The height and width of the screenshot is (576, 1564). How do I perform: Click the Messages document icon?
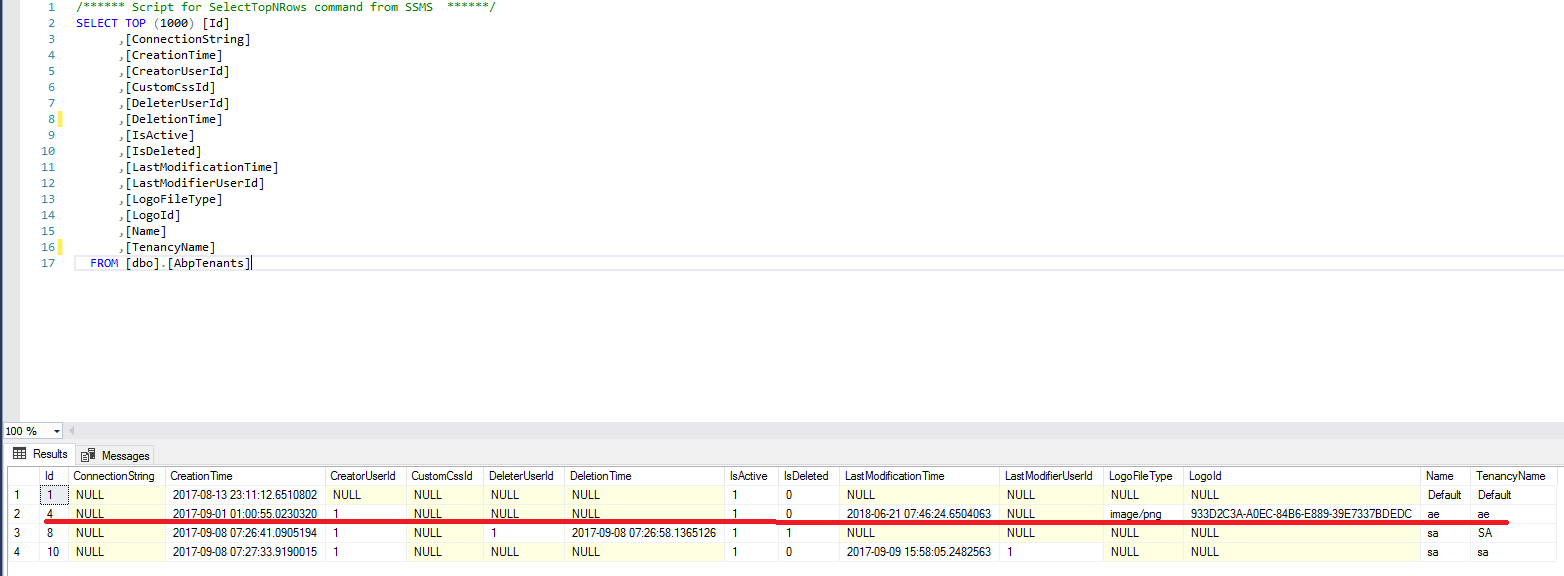point(88,455)
